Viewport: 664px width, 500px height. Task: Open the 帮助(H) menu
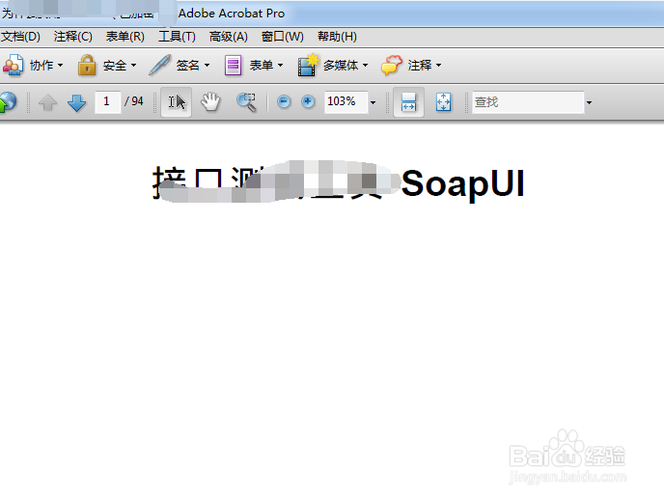(337, 37)
